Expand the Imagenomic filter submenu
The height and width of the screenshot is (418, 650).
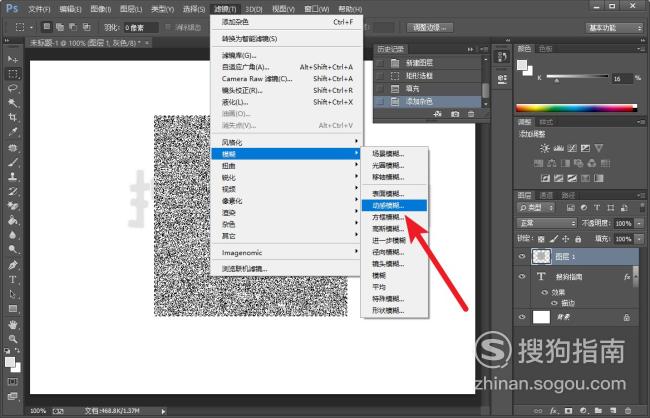click(x=285, y=252)
